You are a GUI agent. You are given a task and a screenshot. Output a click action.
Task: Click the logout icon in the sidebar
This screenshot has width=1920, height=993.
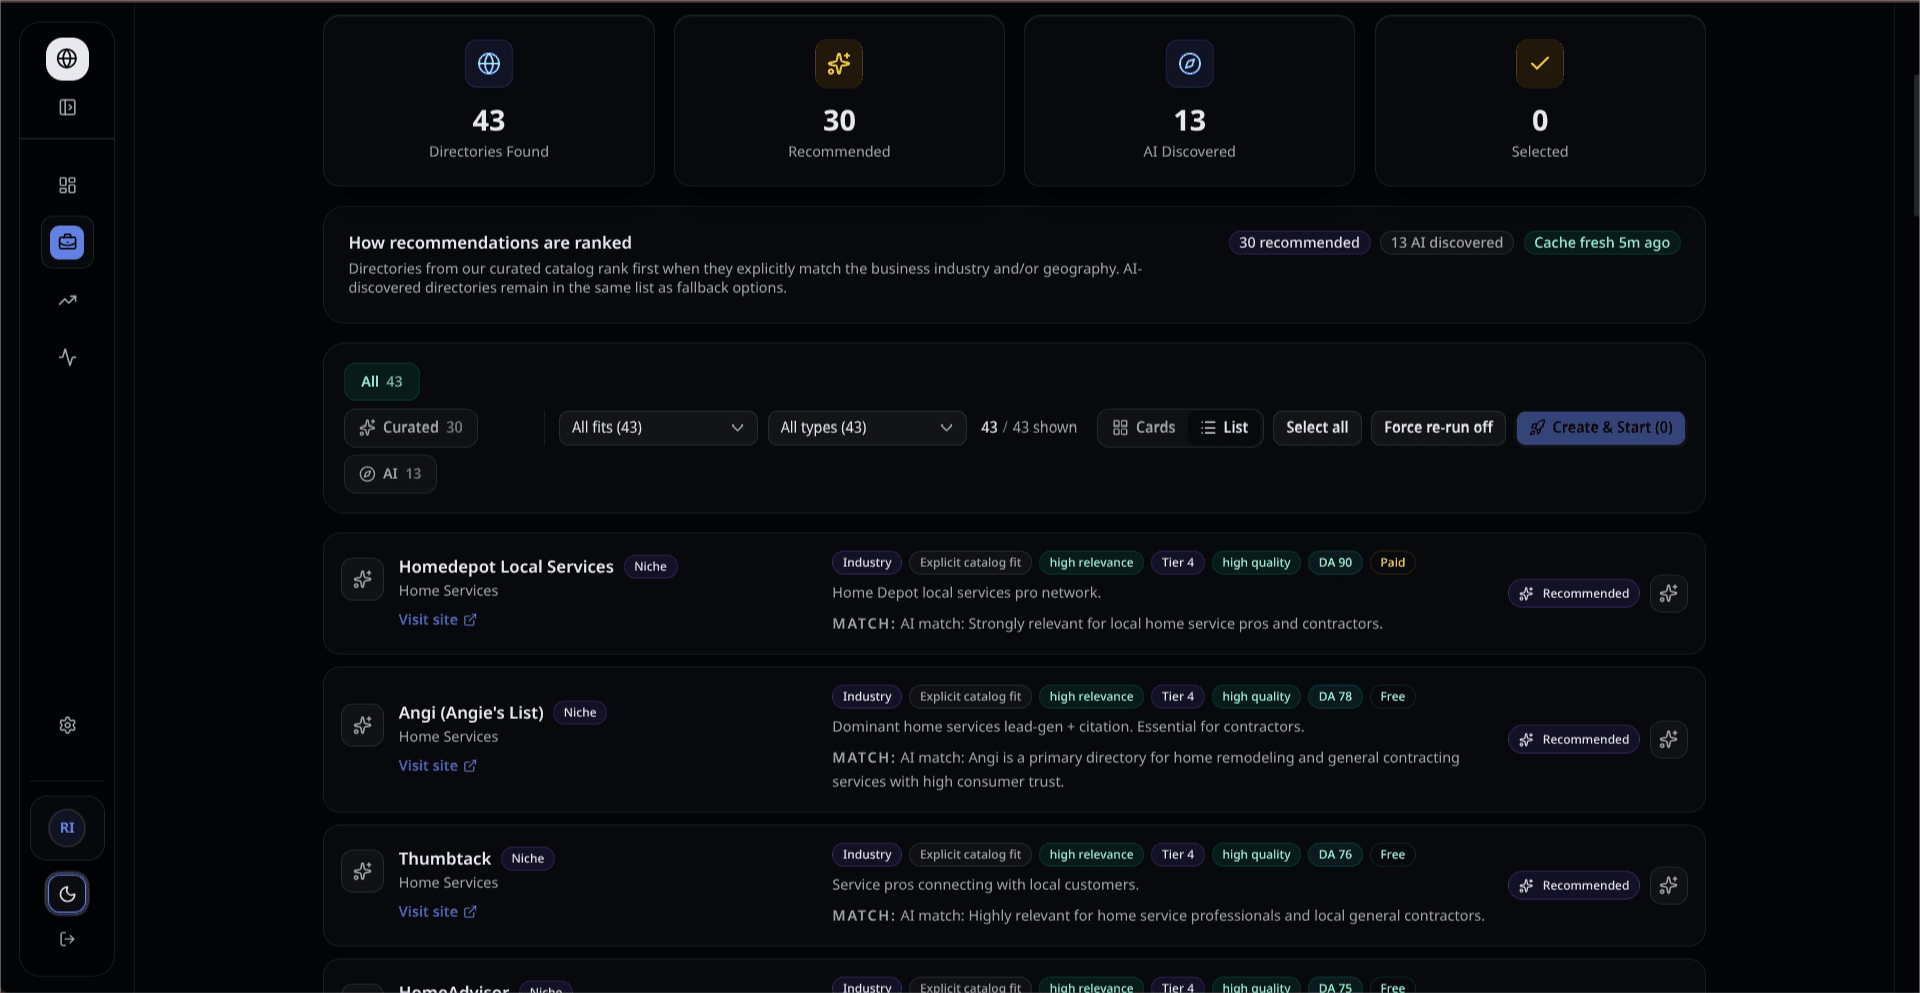[x=67, y=939]
